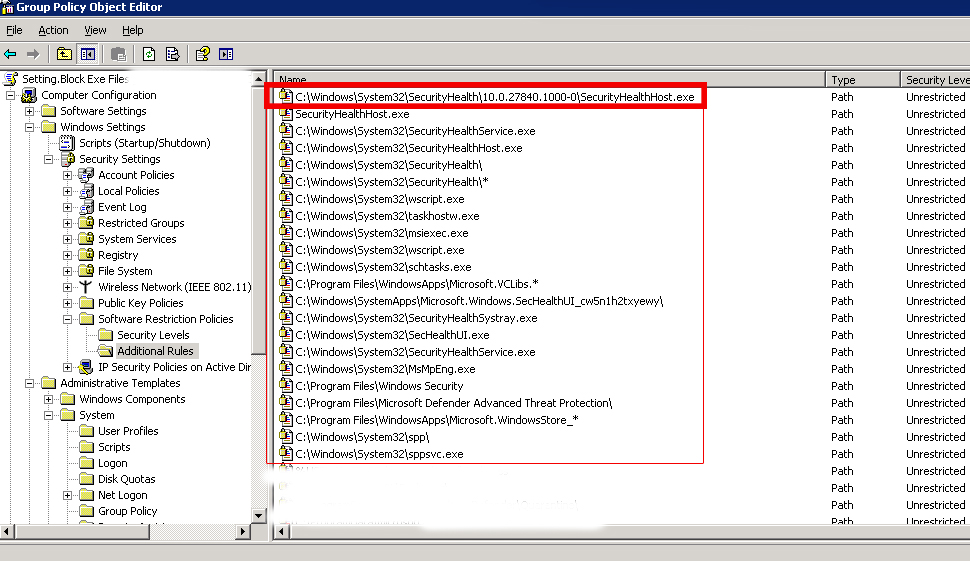Open Help via question mark icon
The image size is (970, 561).
[202, 54]
